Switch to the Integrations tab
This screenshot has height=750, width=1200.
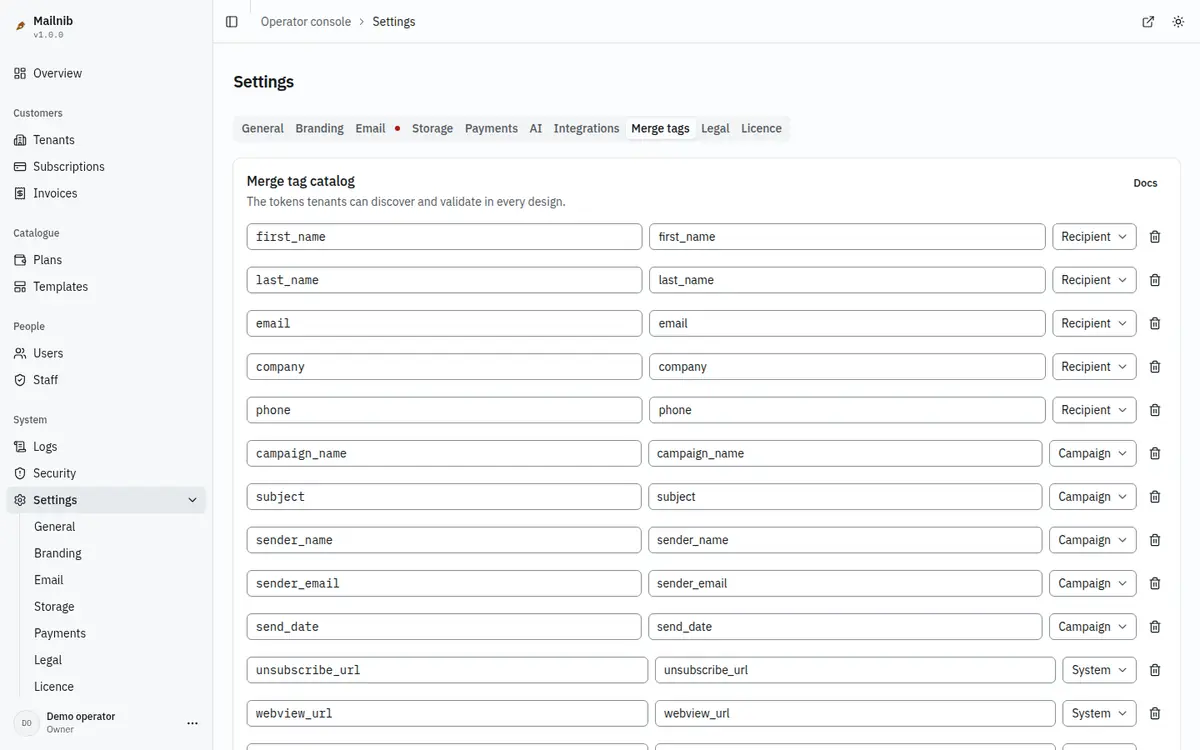pos(586,129)
